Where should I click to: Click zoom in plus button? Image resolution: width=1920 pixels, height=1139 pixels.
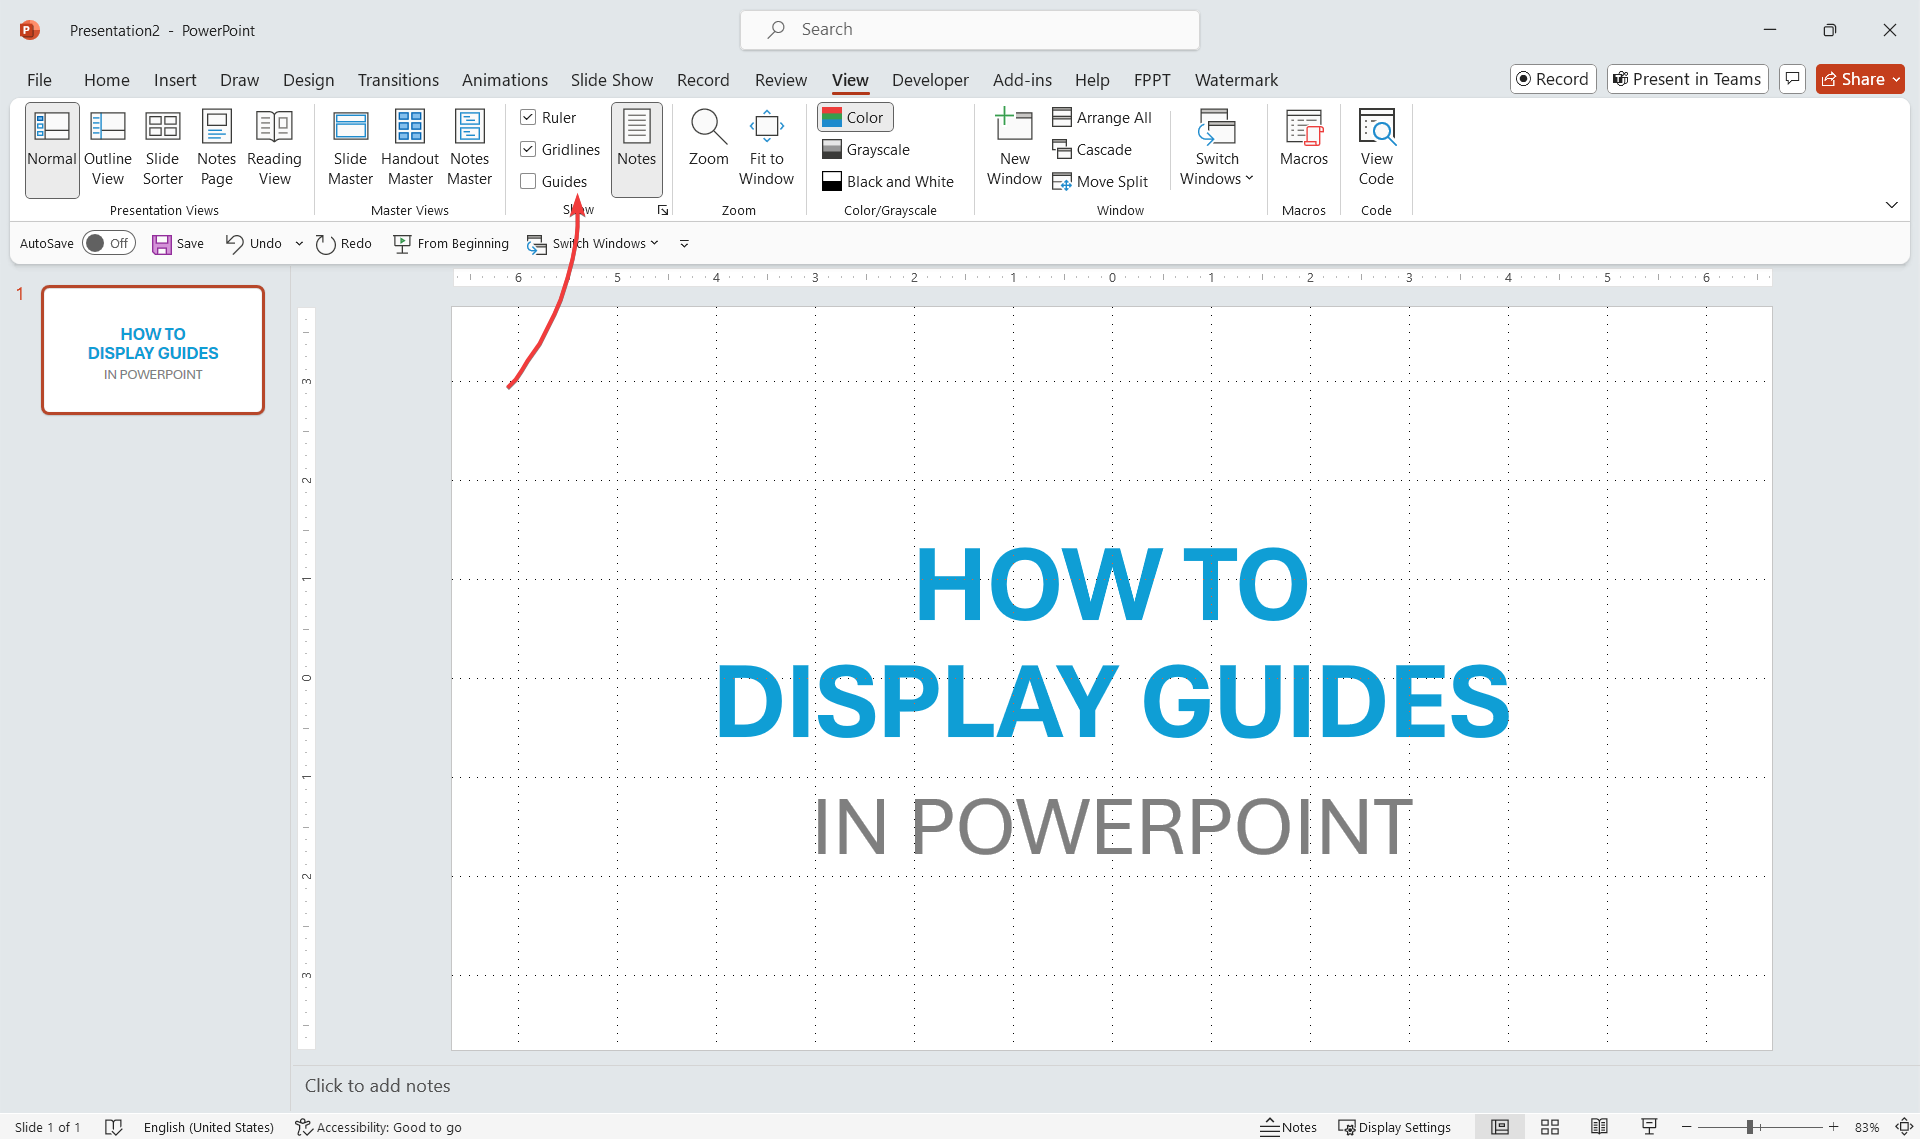[x=1833, y=1127]
